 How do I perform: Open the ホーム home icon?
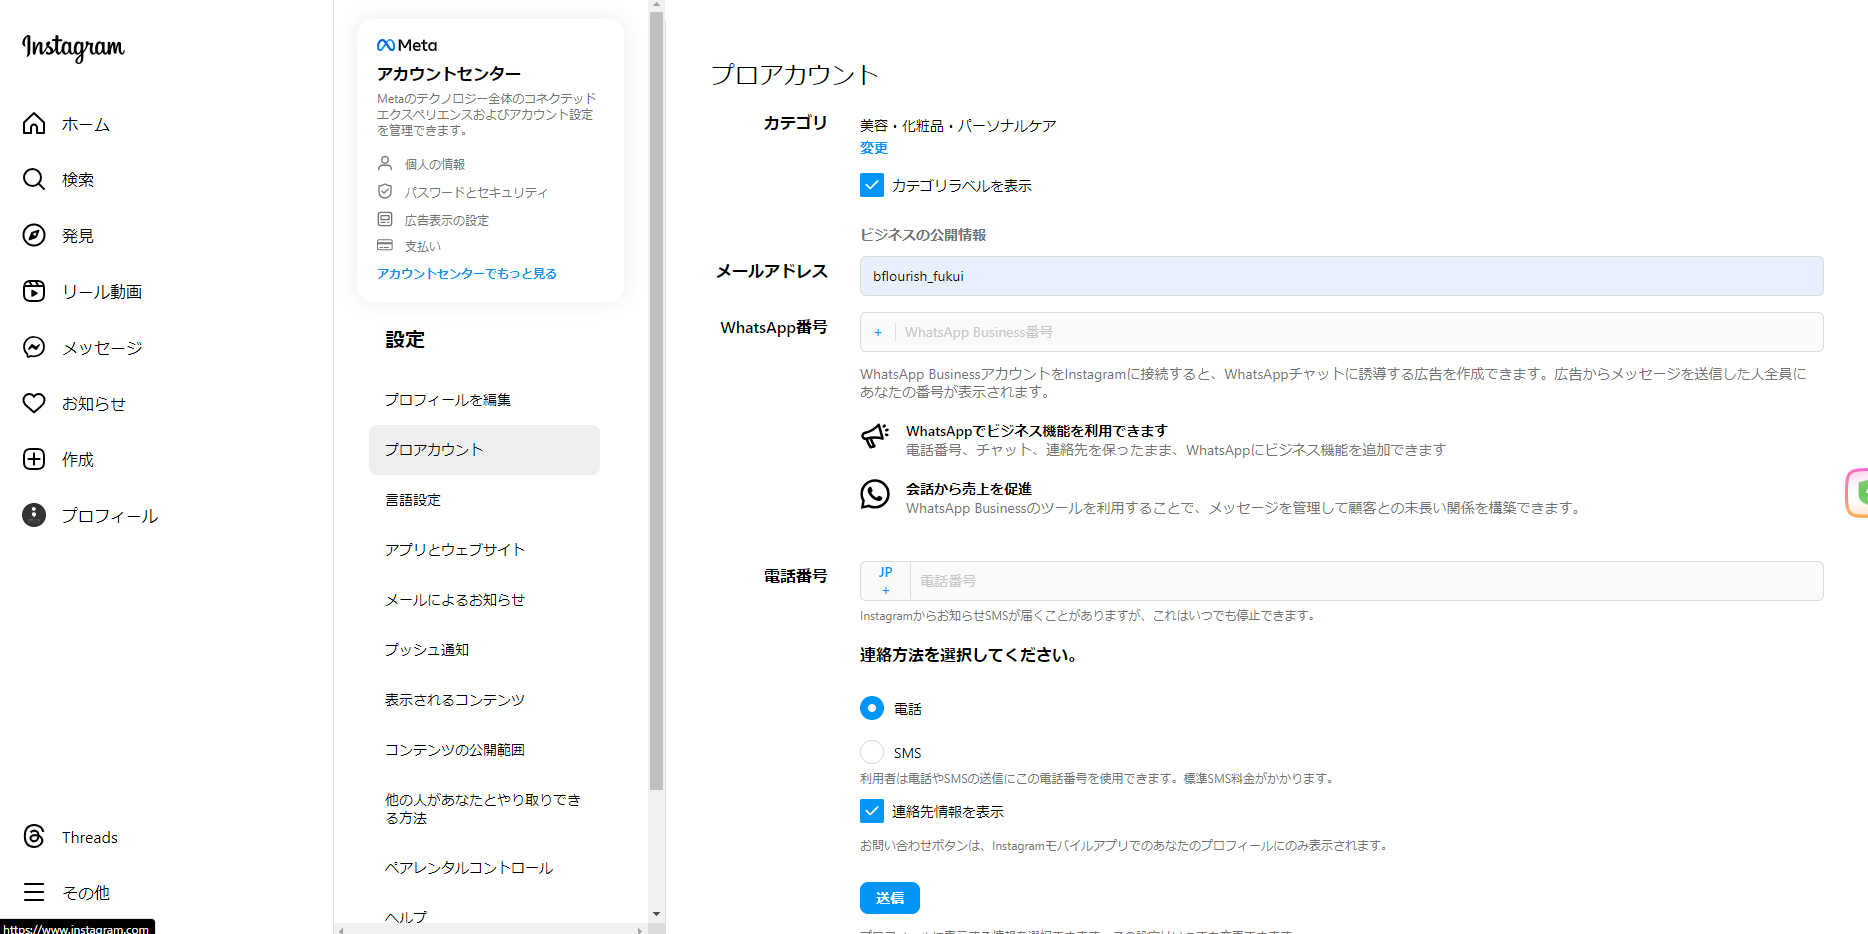(x=34, y=123)
